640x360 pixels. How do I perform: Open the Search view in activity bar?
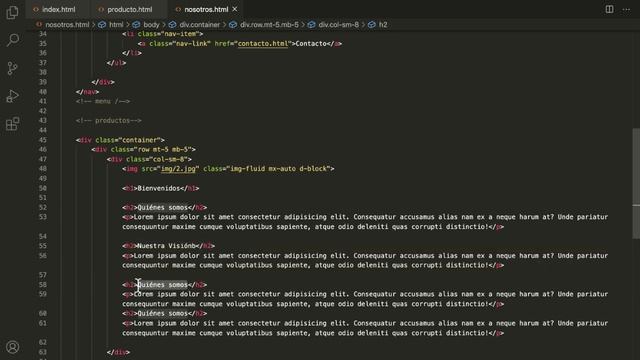pos(13,40)
